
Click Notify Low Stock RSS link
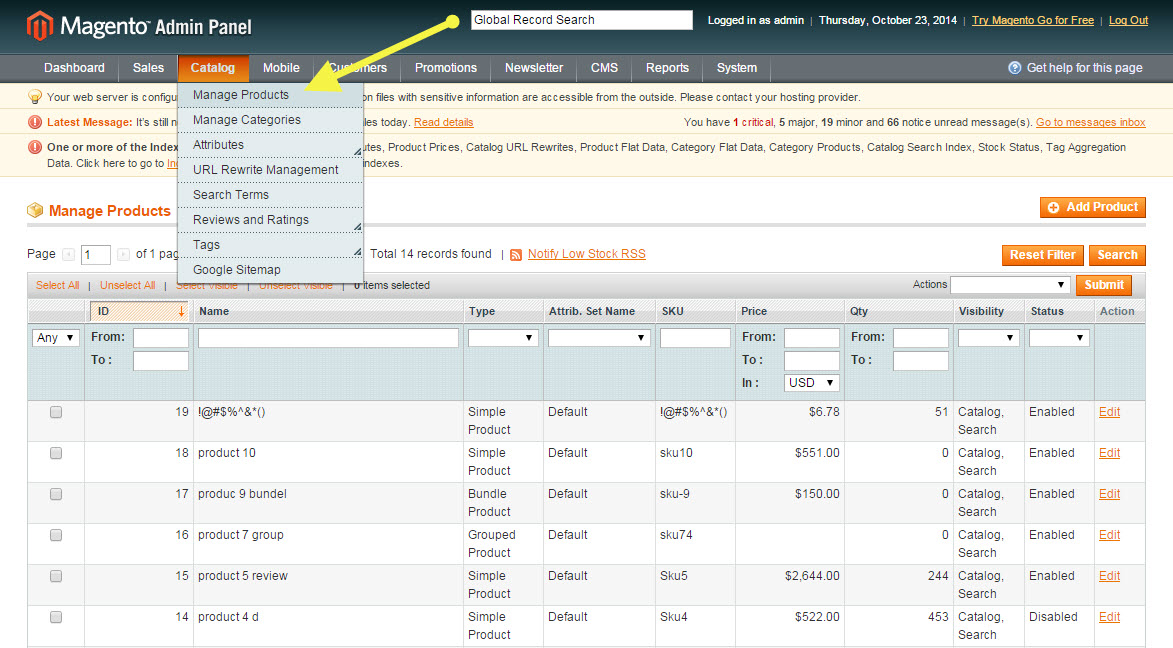pos(586,254)
